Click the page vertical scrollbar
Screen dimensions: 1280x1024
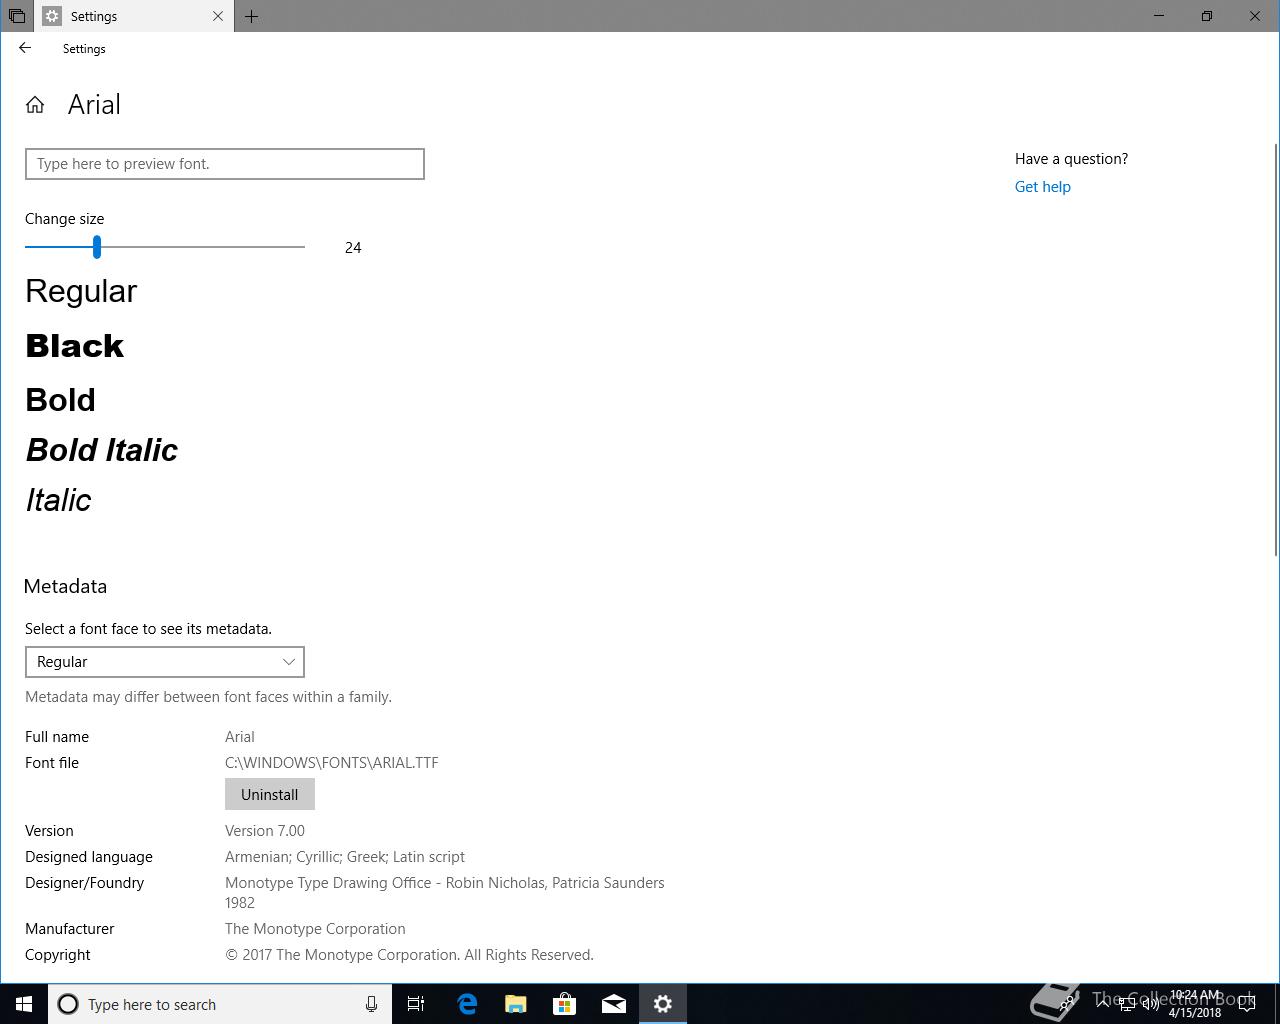tap(1275, 350)
